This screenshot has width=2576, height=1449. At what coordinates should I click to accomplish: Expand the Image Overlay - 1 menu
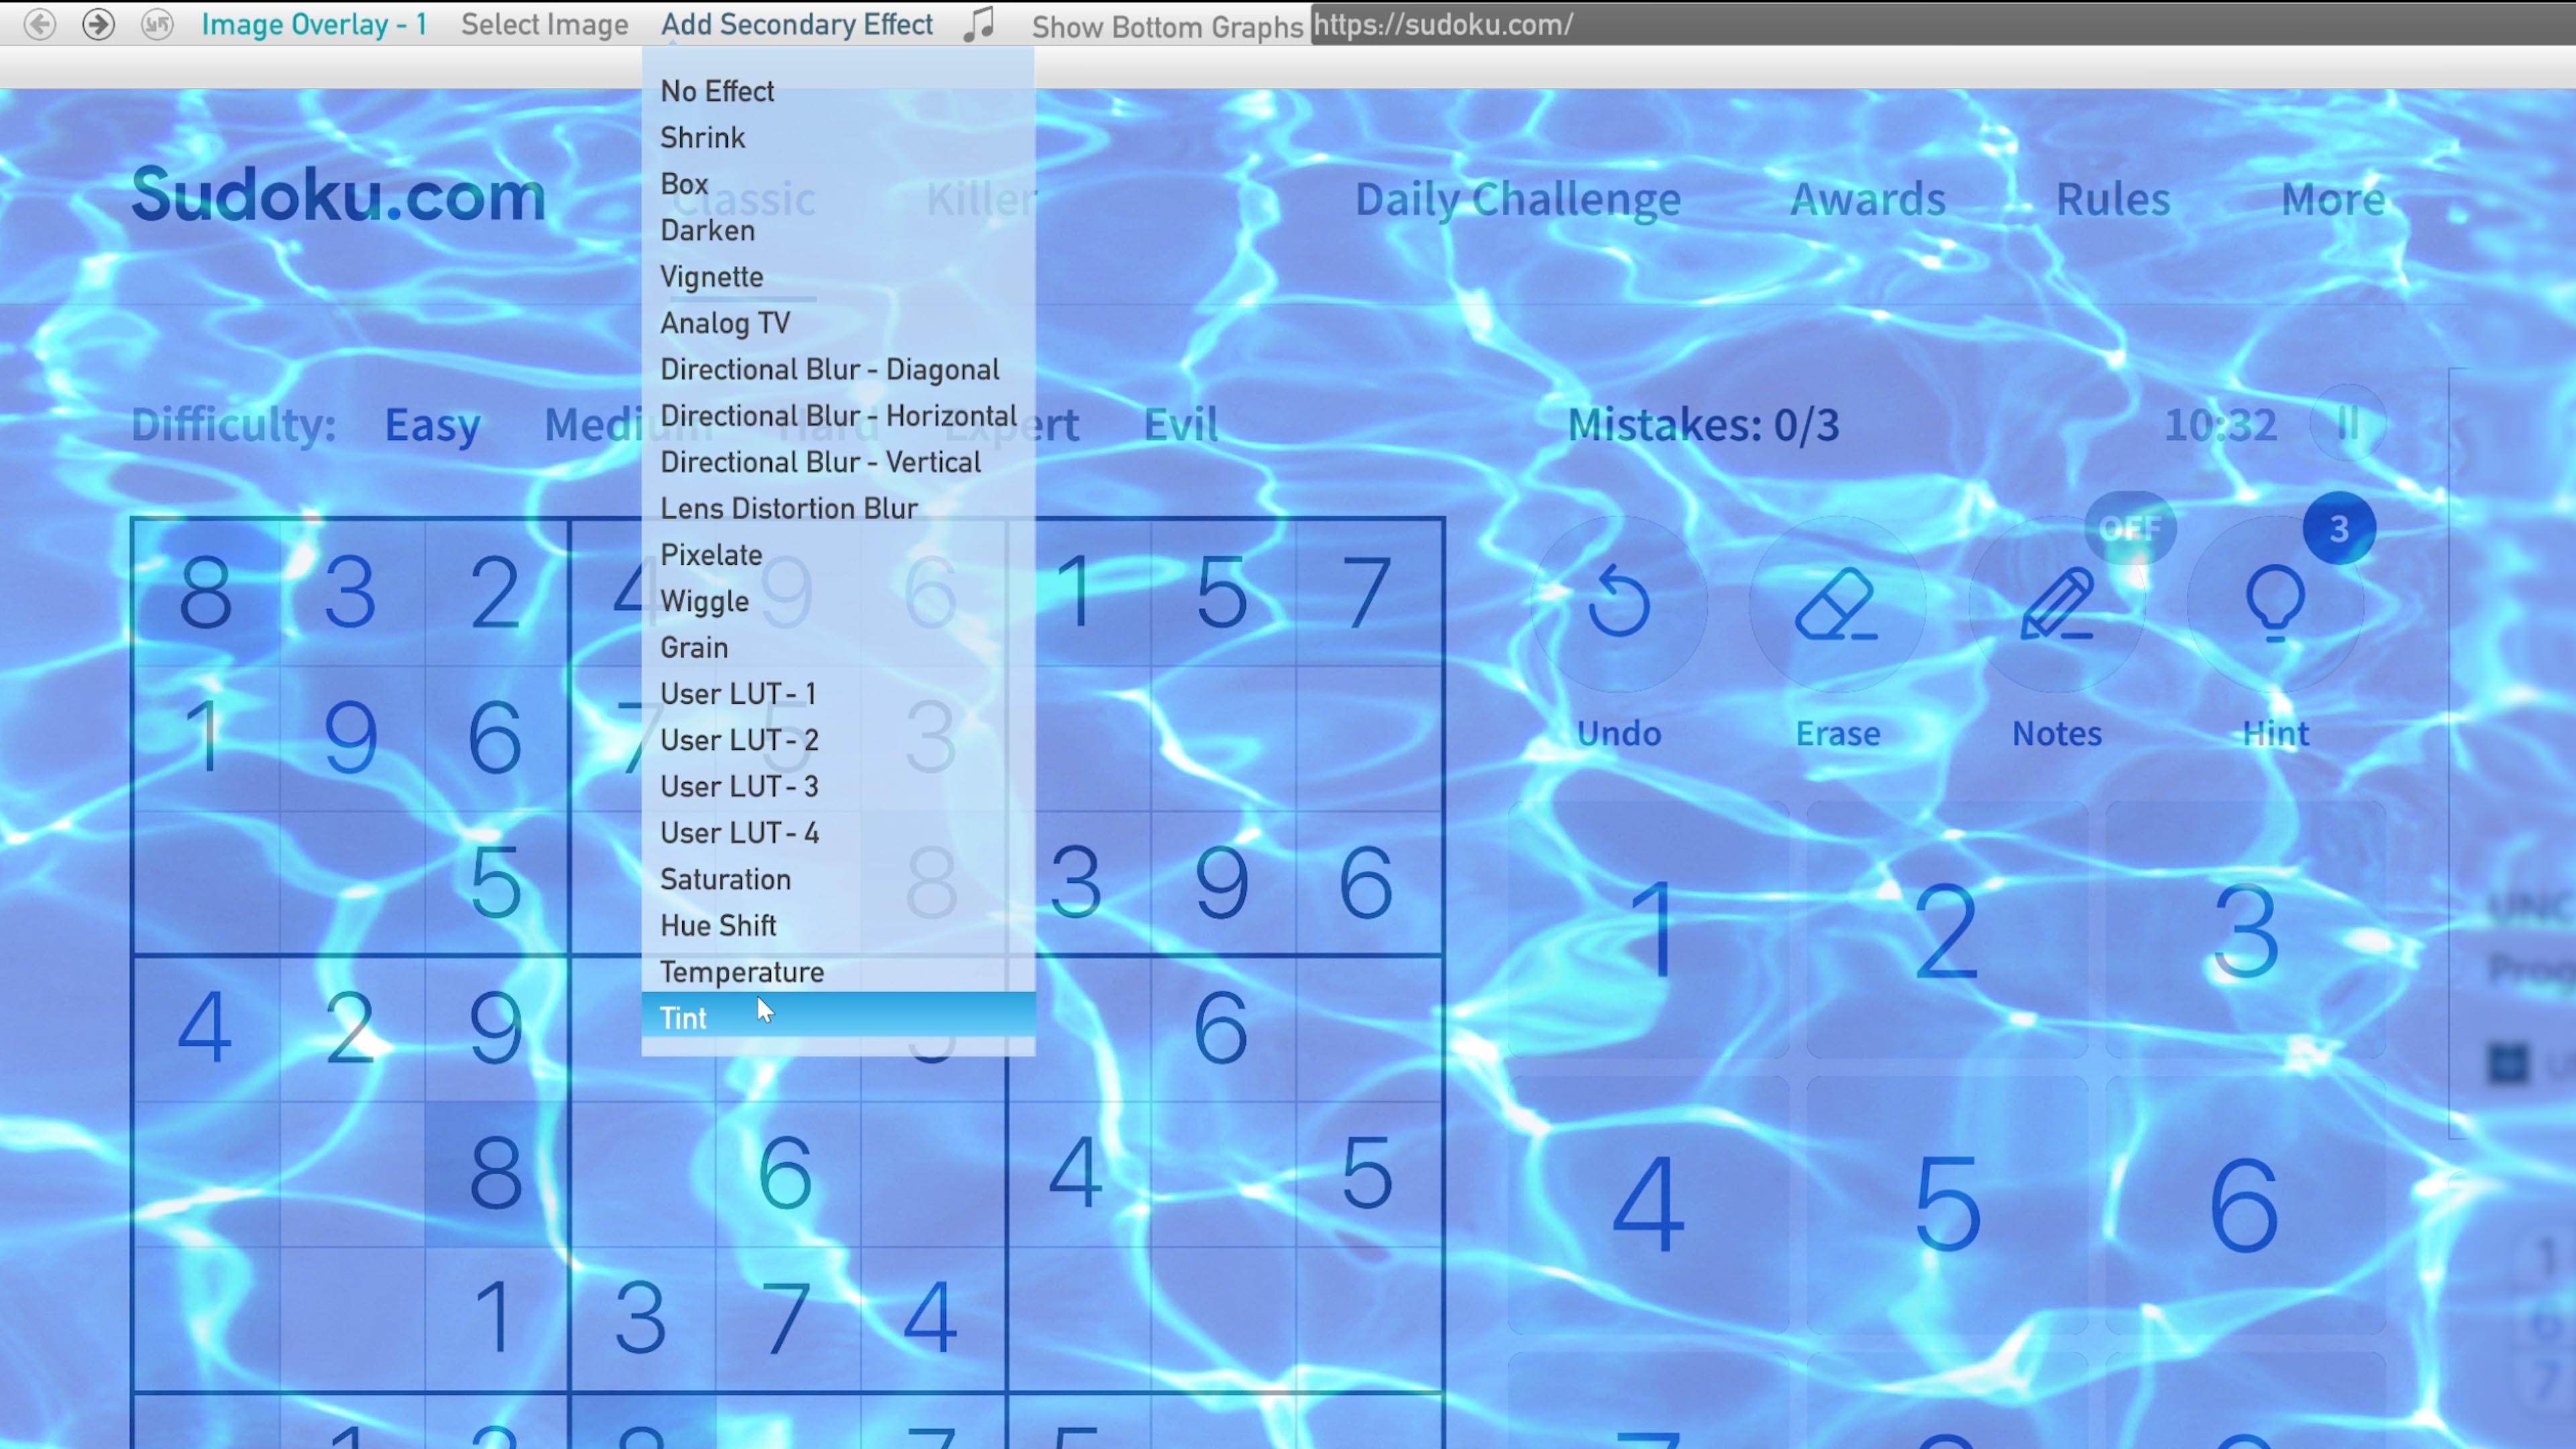pos(314,24)
